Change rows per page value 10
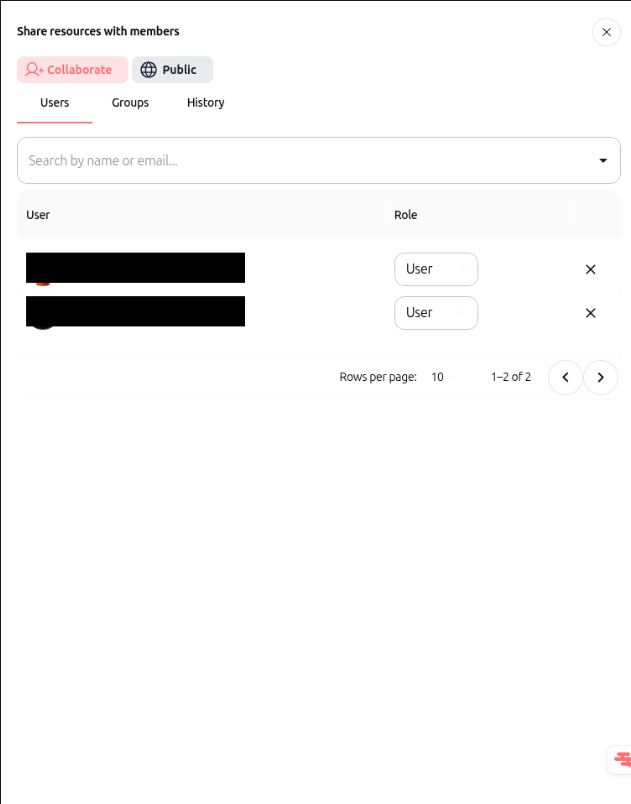The width and height of the screenshot is (631, 804). pyautogui.click(x=443, y=377)
